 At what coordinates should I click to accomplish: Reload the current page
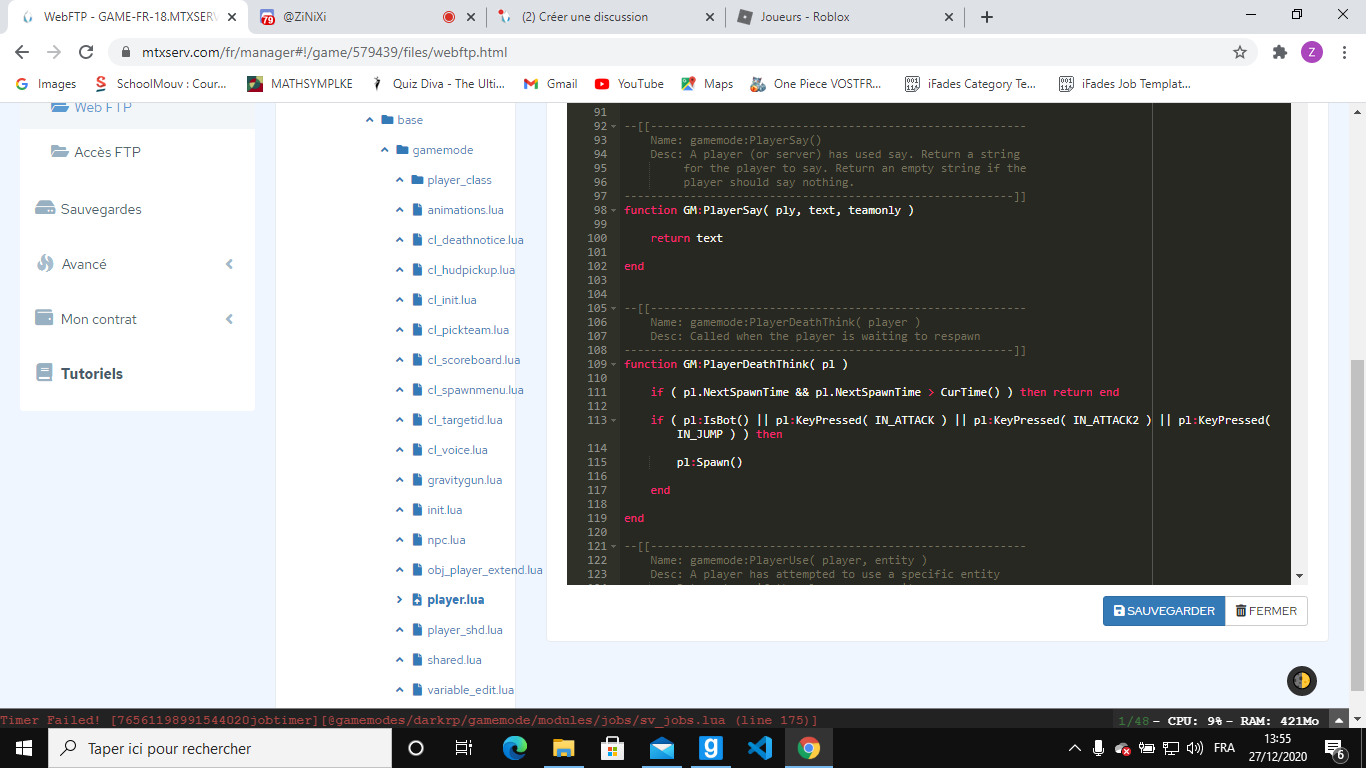click(86, 52)
